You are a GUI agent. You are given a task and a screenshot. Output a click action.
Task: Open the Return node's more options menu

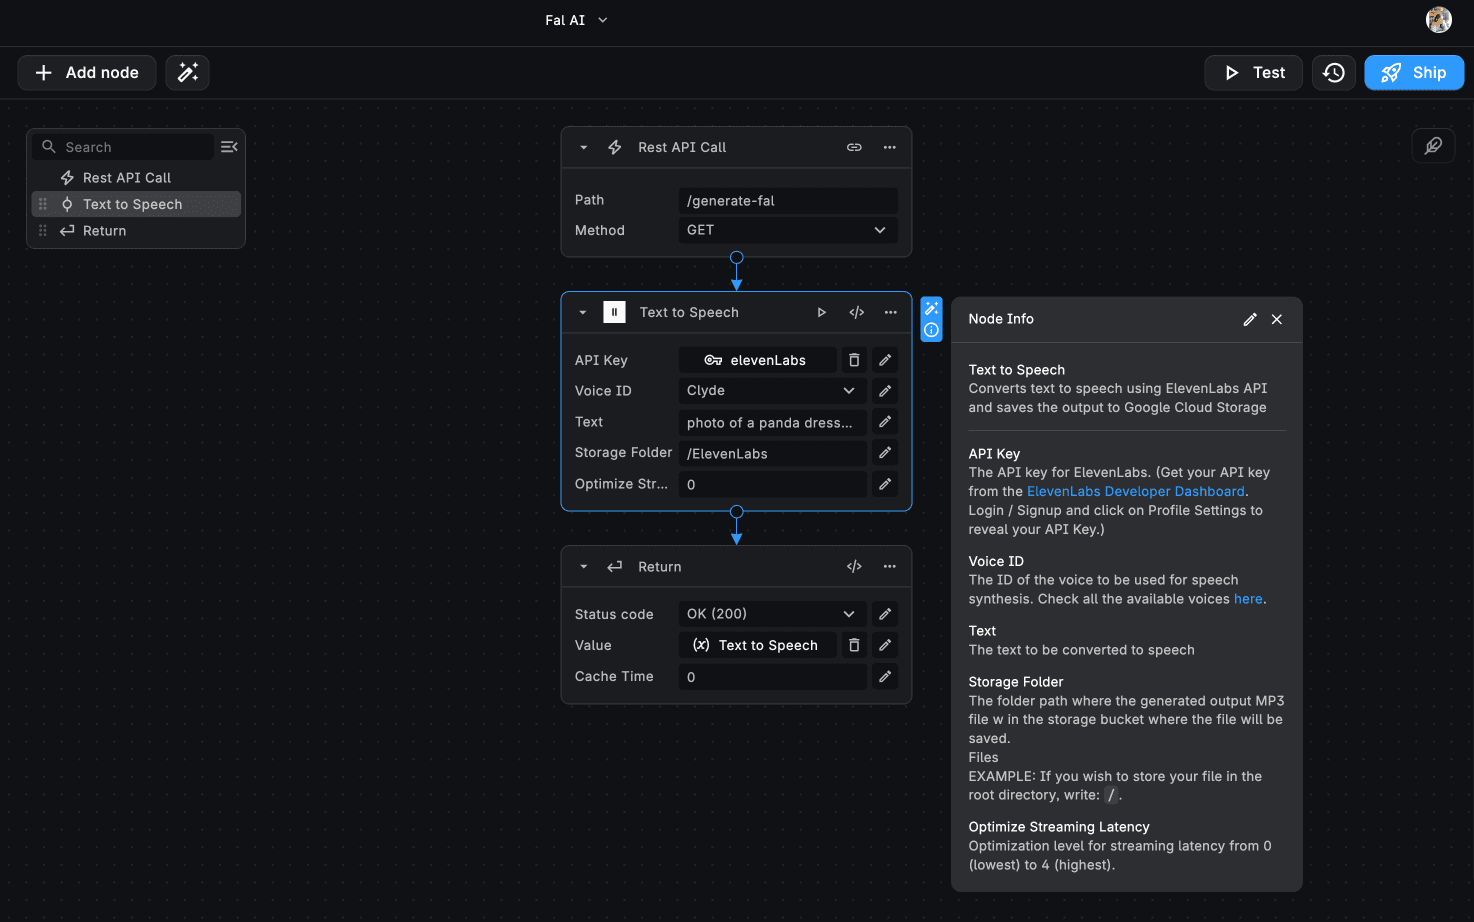tap(889, 566)
